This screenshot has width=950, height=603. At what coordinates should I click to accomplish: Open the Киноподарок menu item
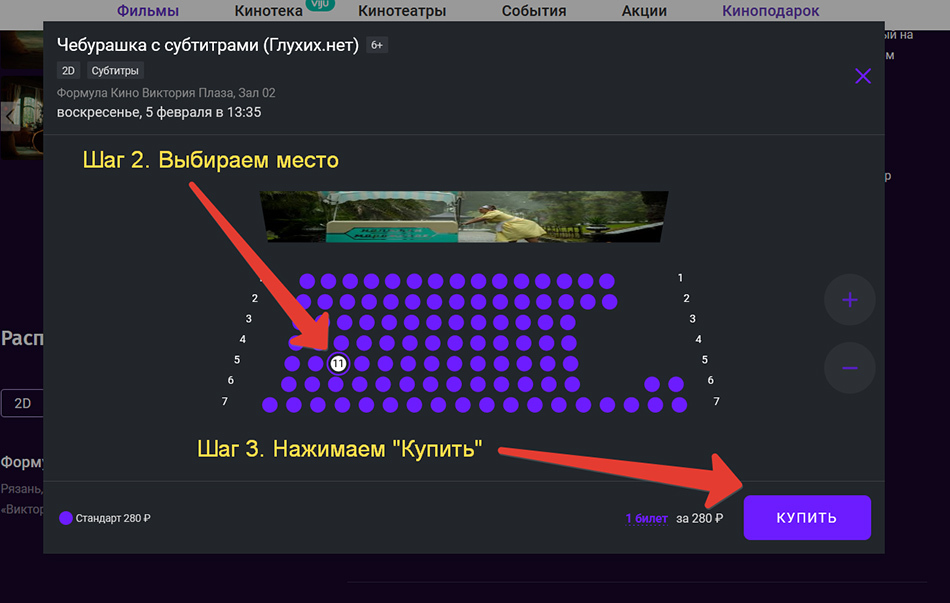pyautogui.click(x=770, y=10)
